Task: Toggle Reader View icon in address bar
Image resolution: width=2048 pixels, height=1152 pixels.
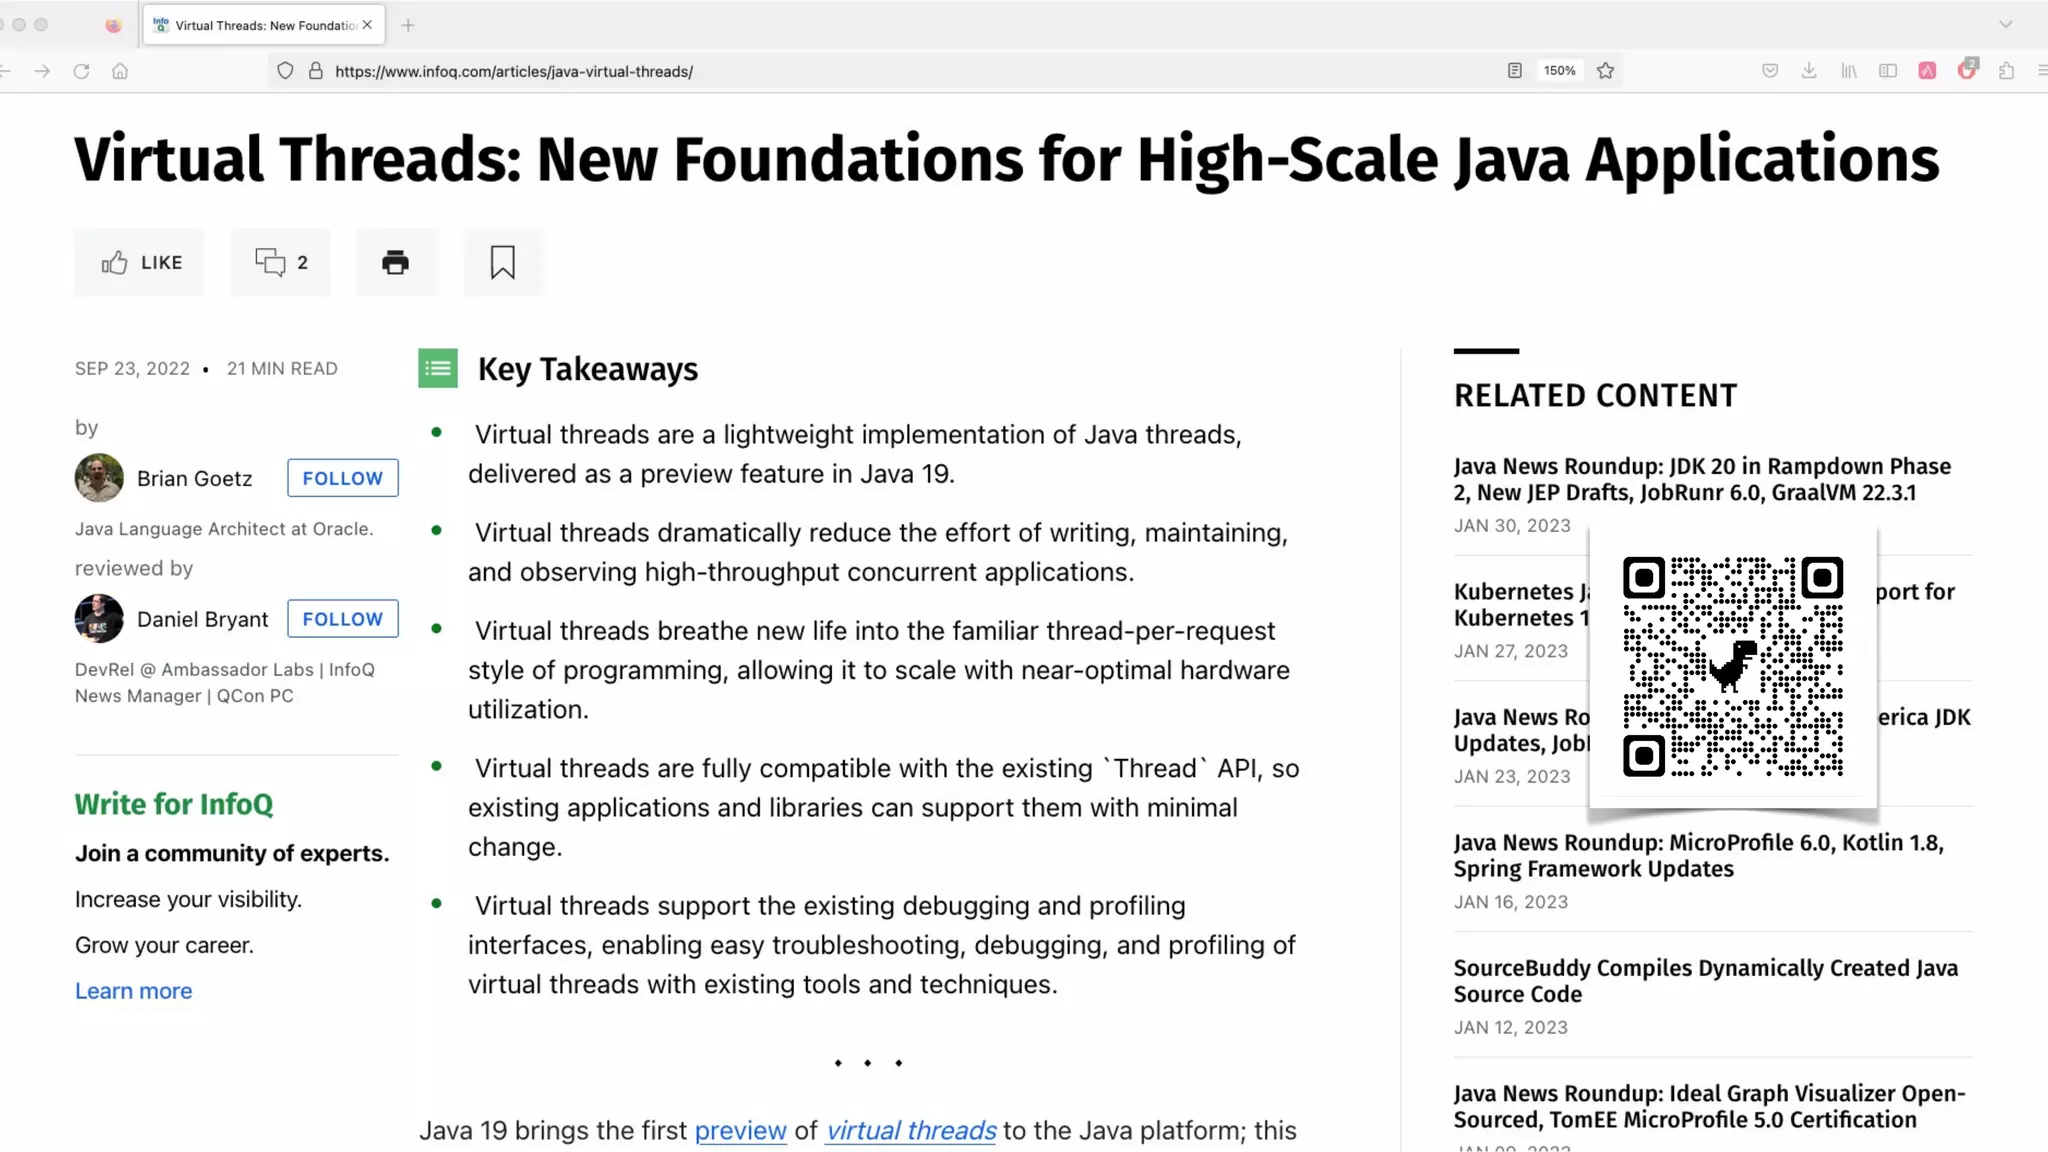Action: pos(1514,71)
